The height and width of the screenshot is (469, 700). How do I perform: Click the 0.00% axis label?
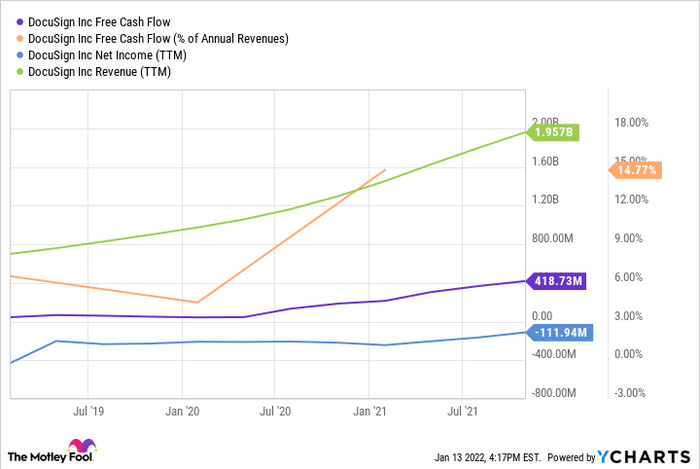[x=629, y=354]
